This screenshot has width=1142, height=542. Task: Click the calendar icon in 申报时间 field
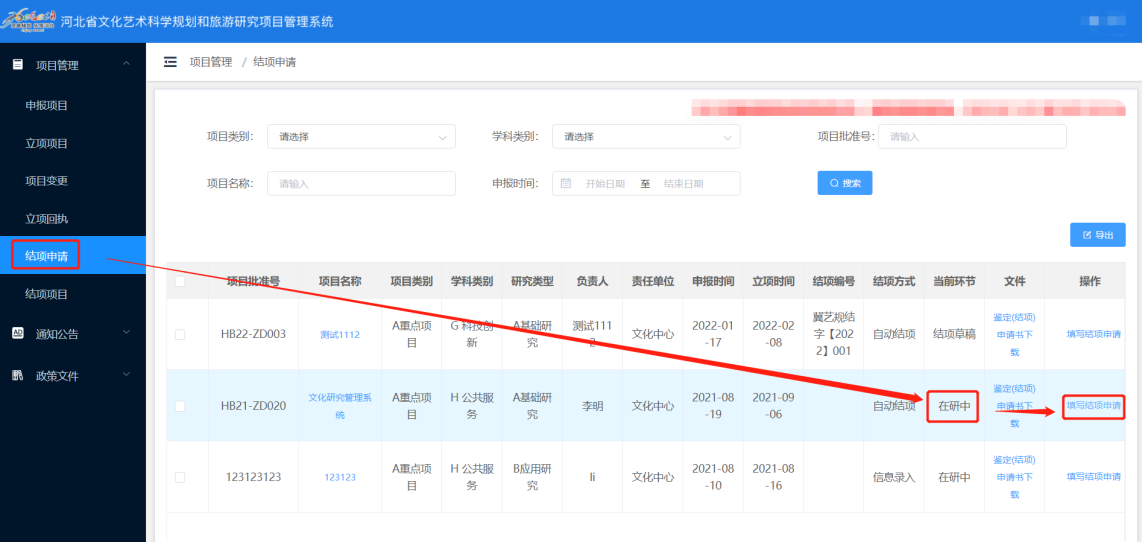pyautogui.click(x=566, y=184)
